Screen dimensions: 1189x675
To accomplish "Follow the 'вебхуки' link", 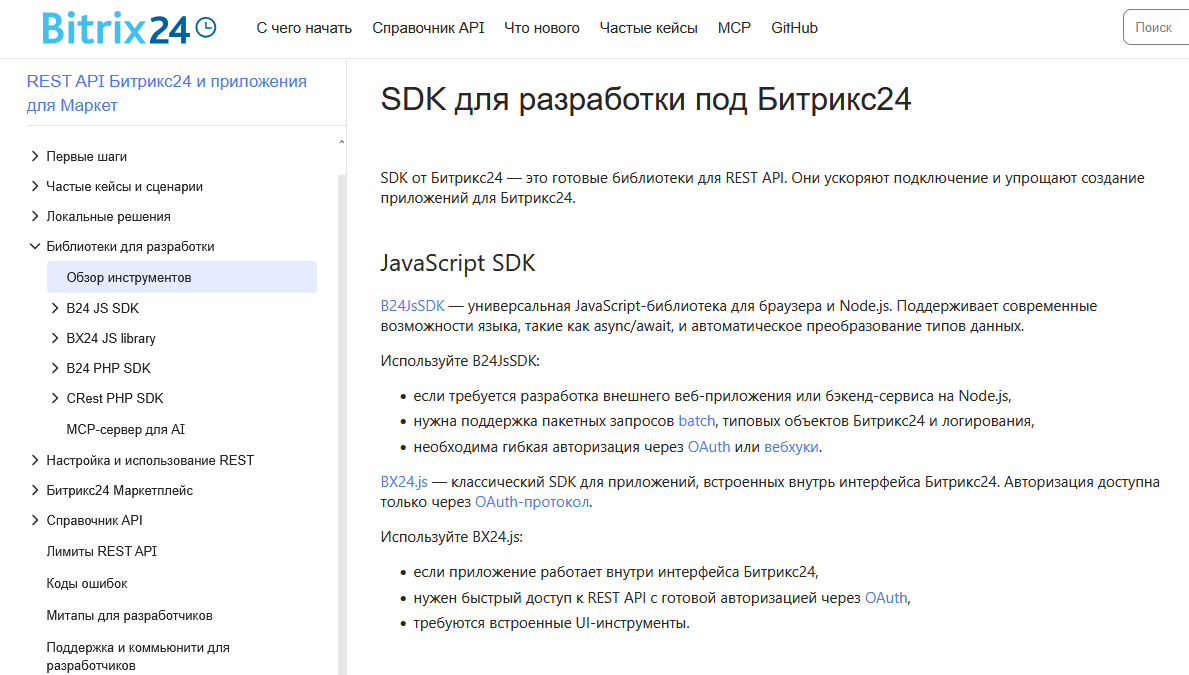I will pos(791,447).
